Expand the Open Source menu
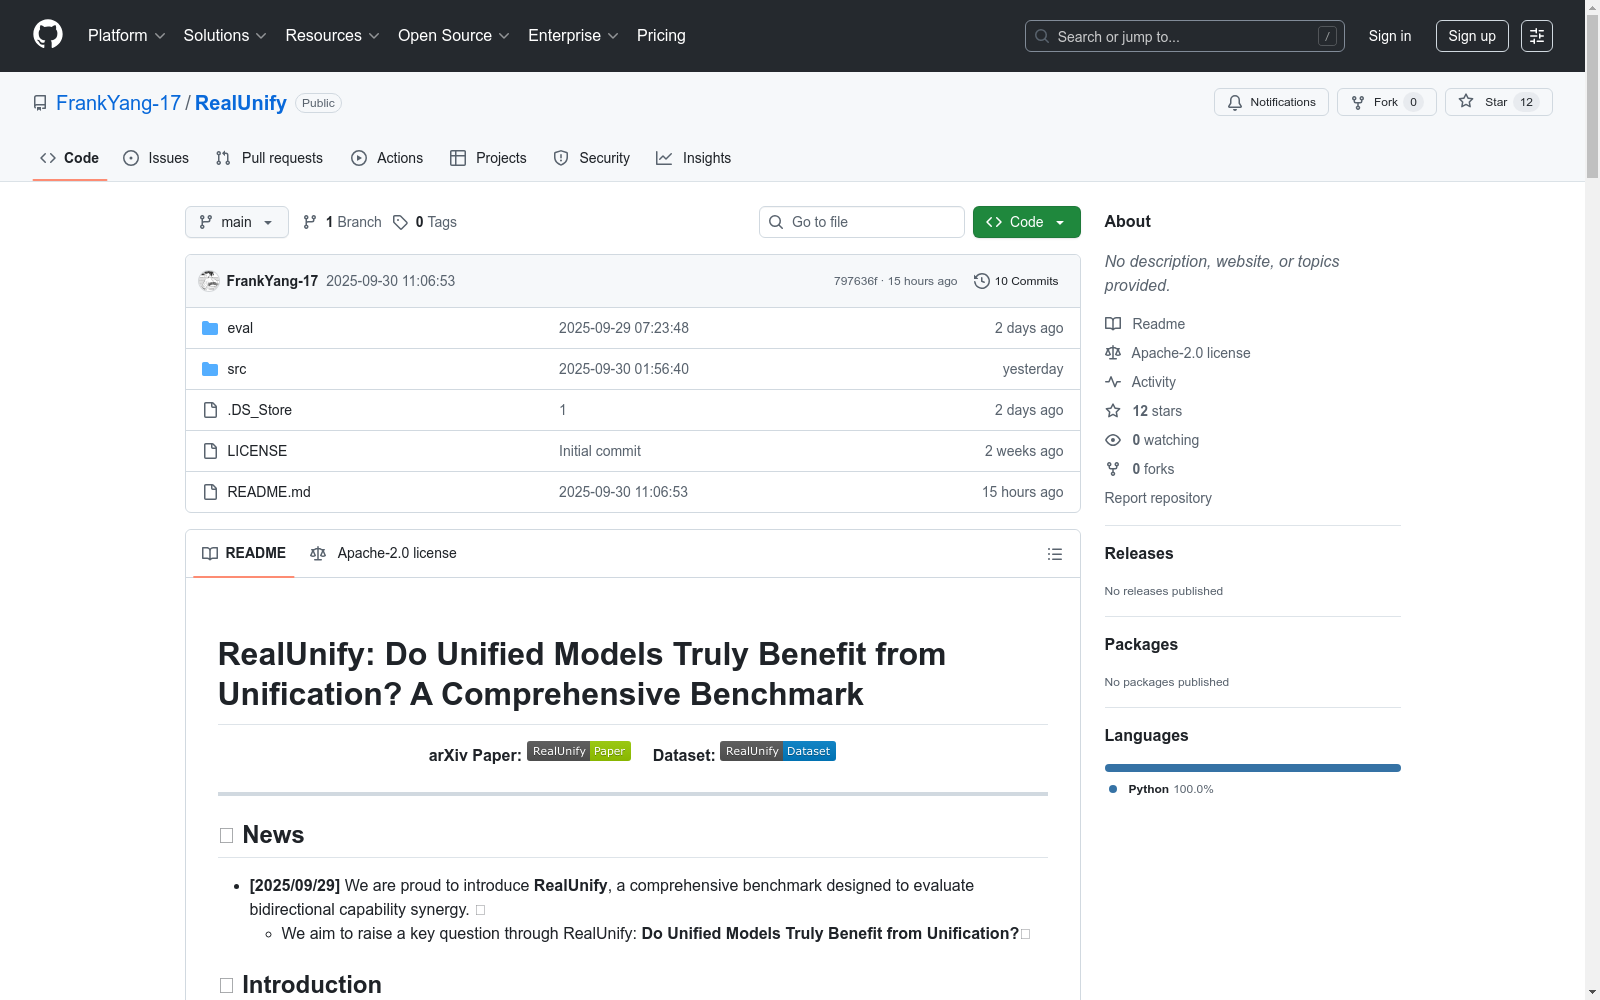This screenshot has width=1600, height=1000. coord(454,36)
